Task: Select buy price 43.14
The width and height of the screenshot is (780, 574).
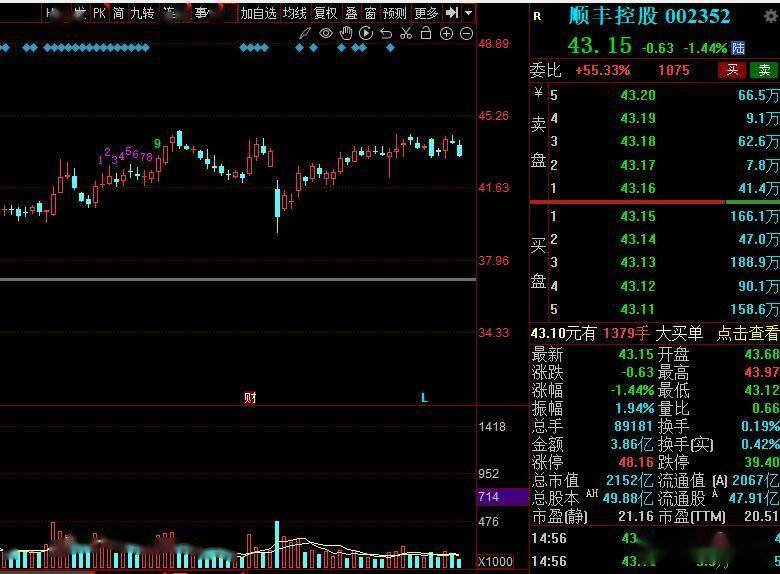Action: click(638, 239)
